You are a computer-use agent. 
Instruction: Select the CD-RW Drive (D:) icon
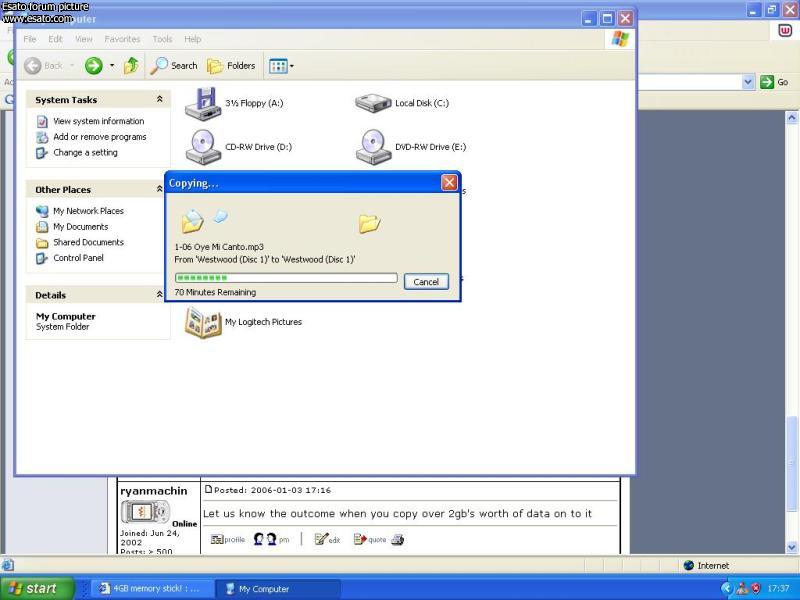coord(202,147)
